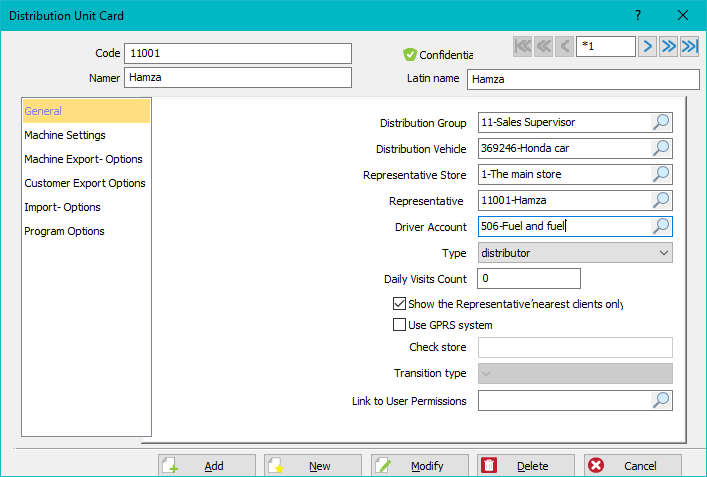Image resolution: width=707 pixels, height=477 pixels.
Task: Click the Modify button
Action: point(419,465)
